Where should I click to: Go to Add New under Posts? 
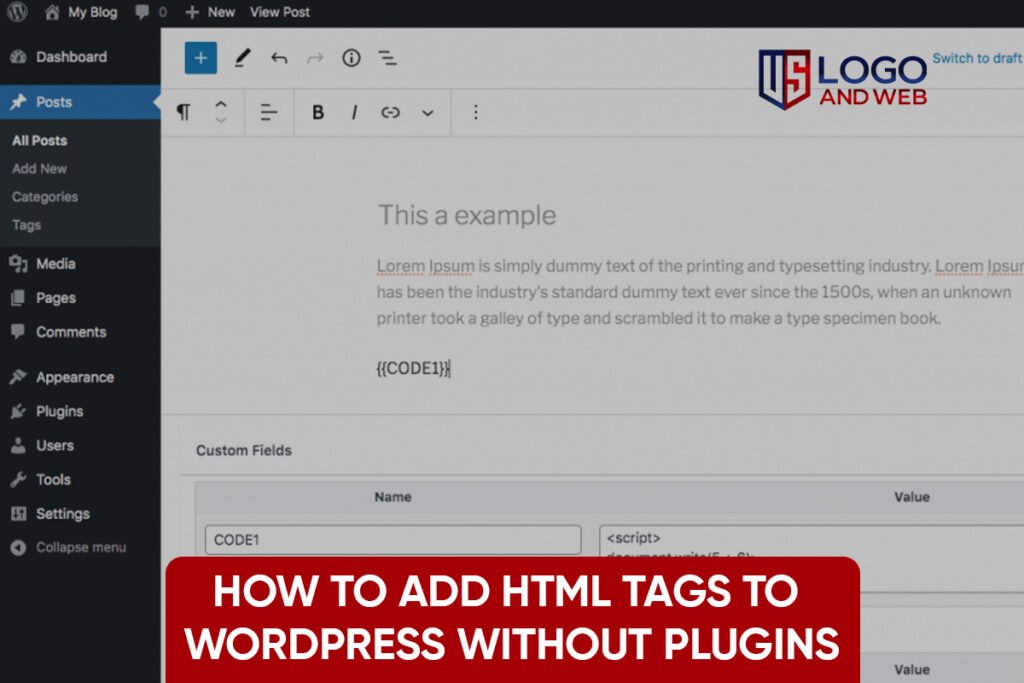(x=39, y=169)
